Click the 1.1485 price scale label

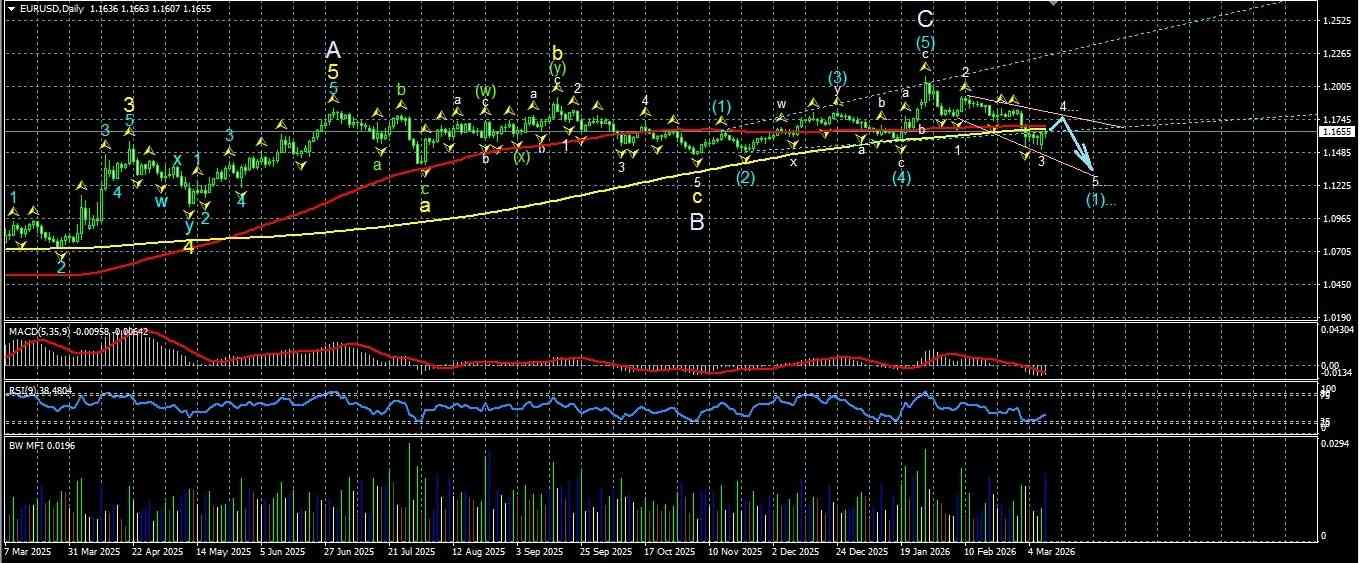[1336, 153]
